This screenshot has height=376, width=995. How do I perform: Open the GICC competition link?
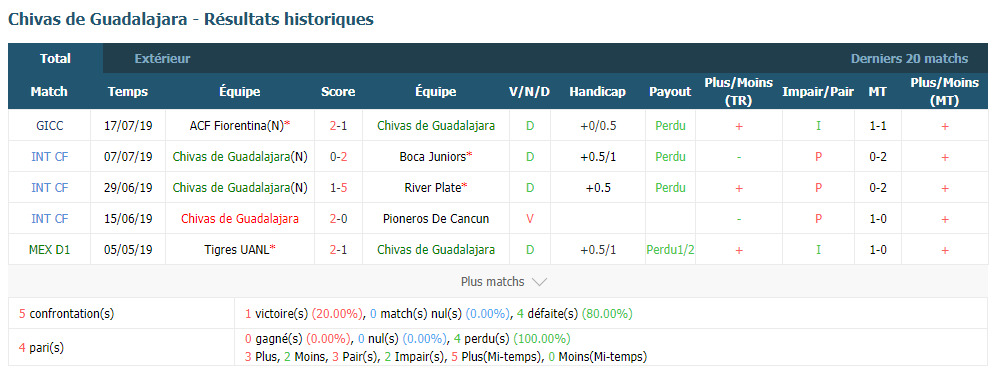pos(49,126)
